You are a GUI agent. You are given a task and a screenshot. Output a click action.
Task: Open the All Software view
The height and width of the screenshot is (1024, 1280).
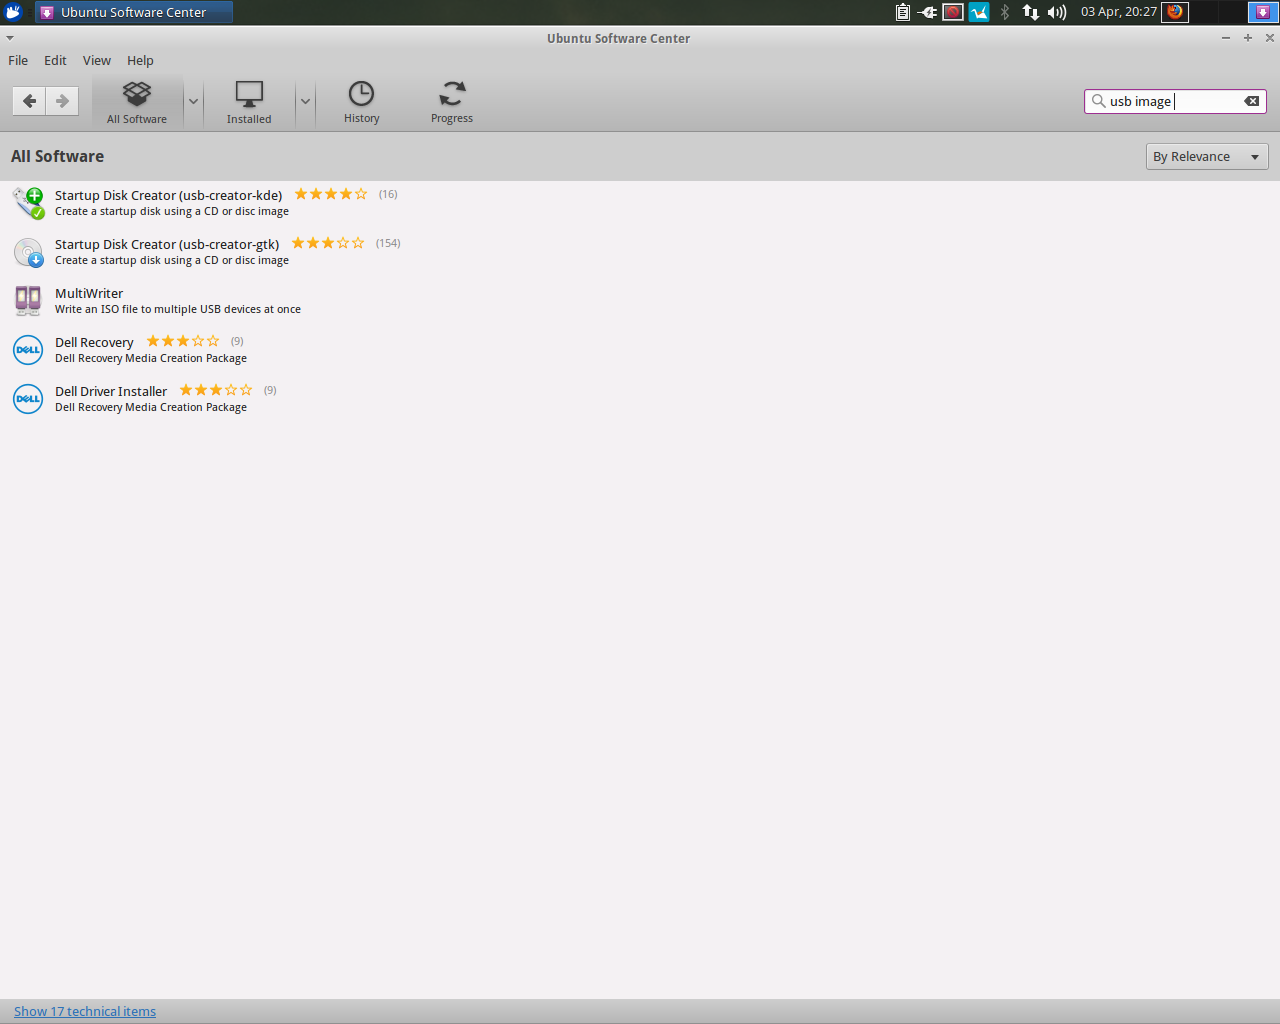pos(137,102)
